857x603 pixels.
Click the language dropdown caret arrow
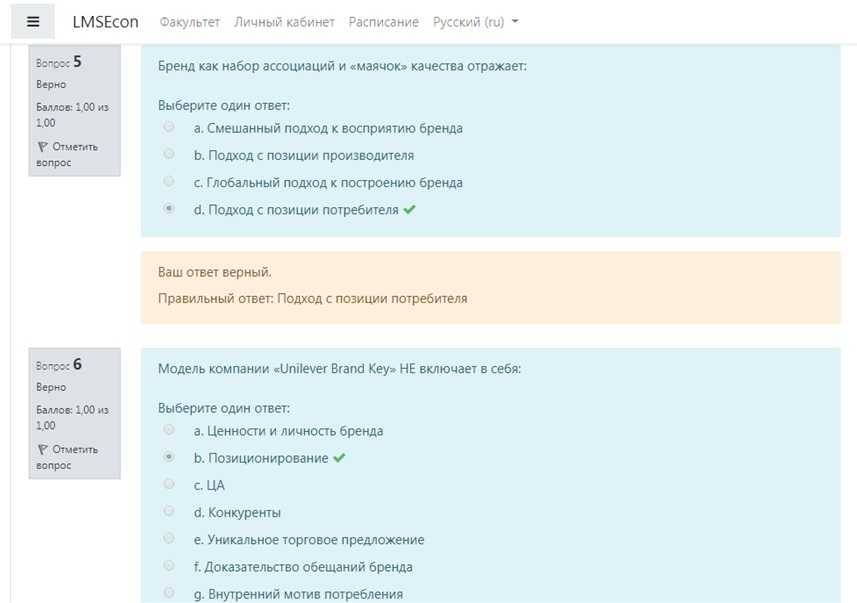(x=515, y=22)
